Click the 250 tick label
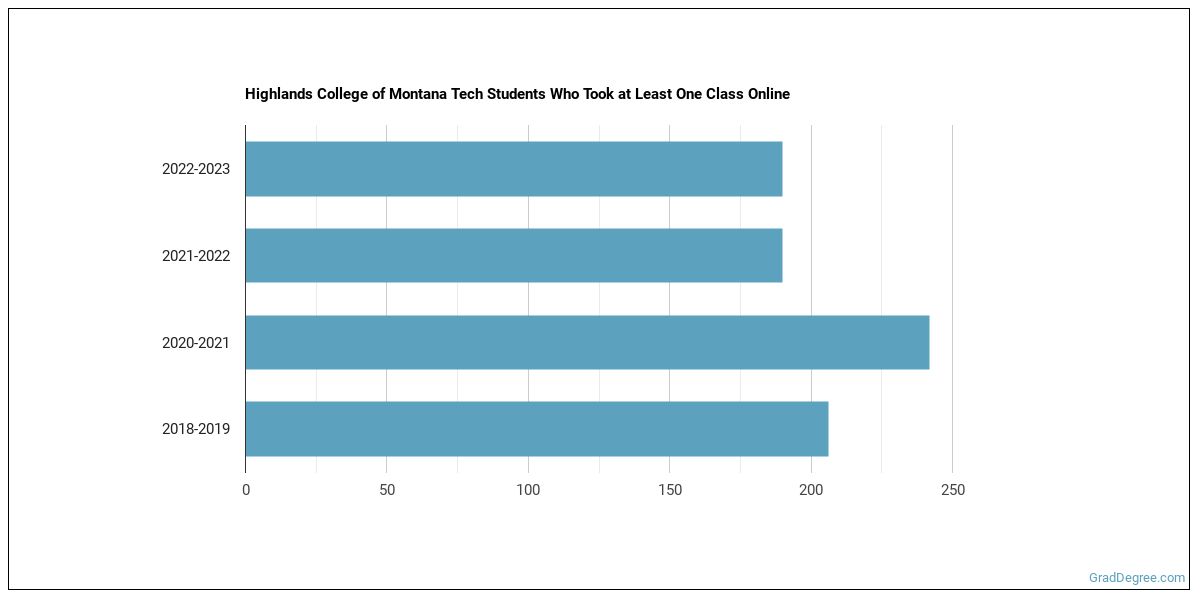 (953, 490)
